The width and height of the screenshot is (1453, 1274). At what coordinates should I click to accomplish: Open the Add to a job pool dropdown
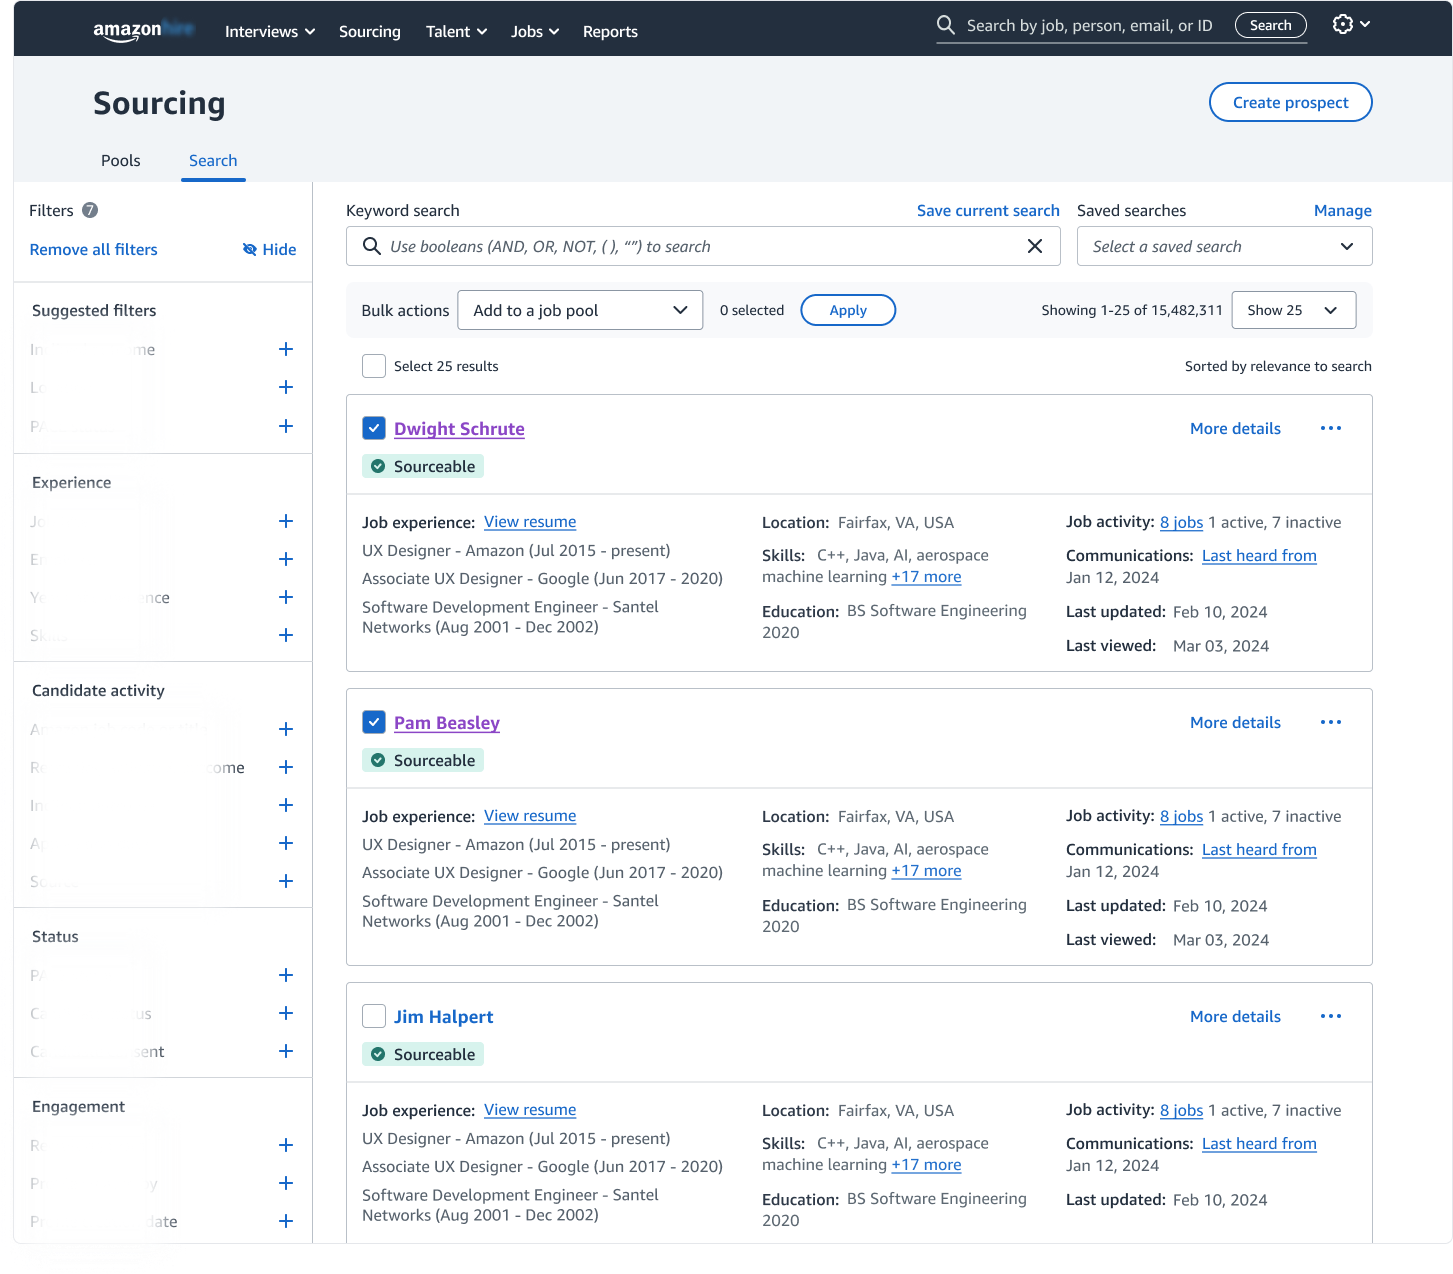tap(580, 310)
